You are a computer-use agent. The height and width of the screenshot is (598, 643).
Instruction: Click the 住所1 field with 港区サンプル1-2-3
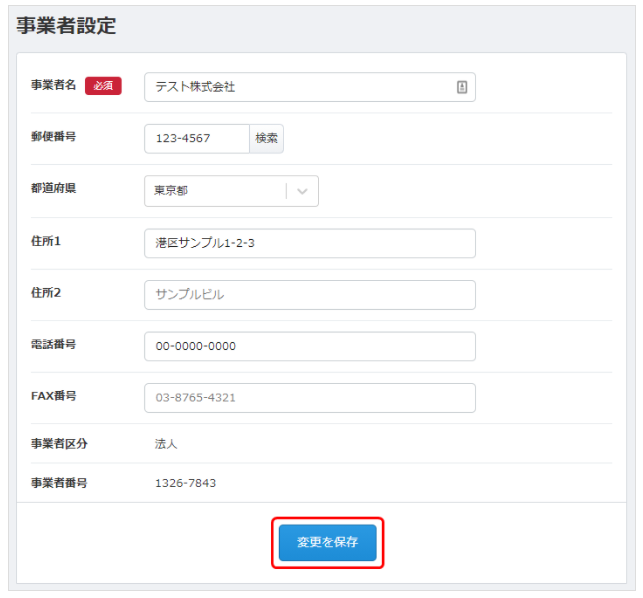click(310, 243)
